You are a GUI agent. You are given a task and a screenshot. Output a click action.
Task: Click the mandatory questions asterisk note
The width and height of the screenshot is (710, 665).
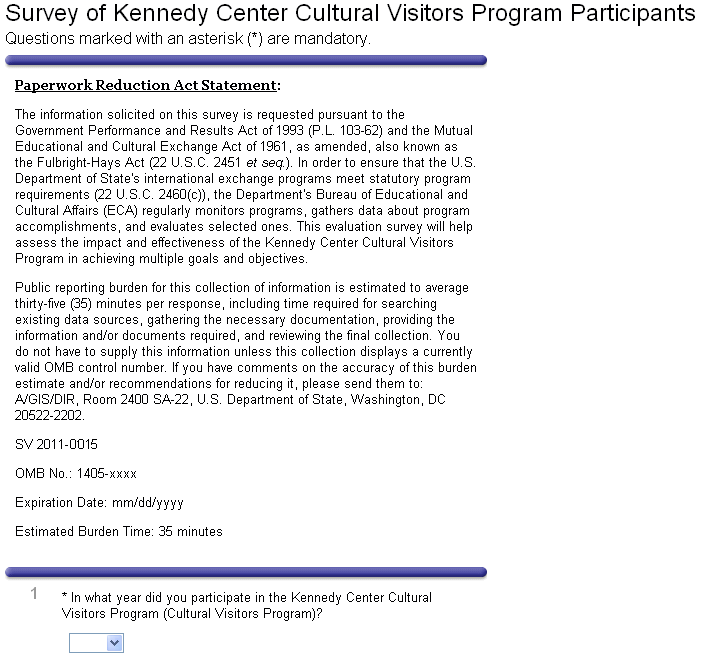coord(188,39)
